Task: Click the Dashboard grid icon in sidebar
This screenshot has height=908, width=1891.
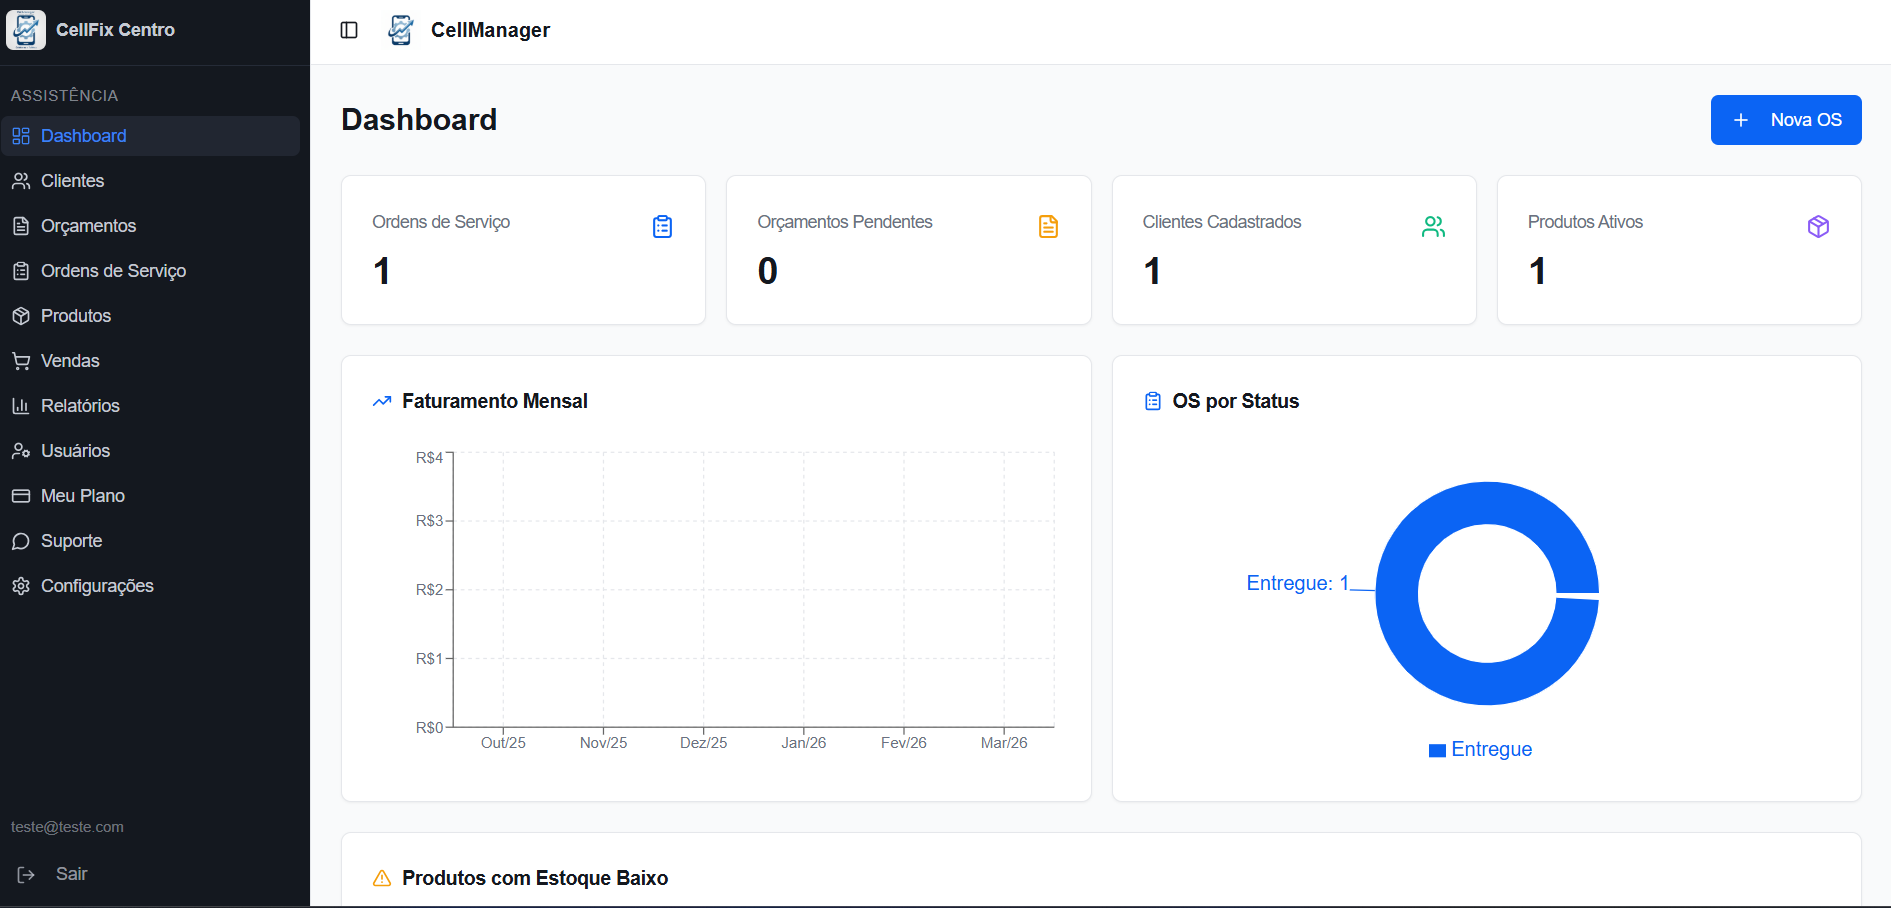Action: (21, 136)
